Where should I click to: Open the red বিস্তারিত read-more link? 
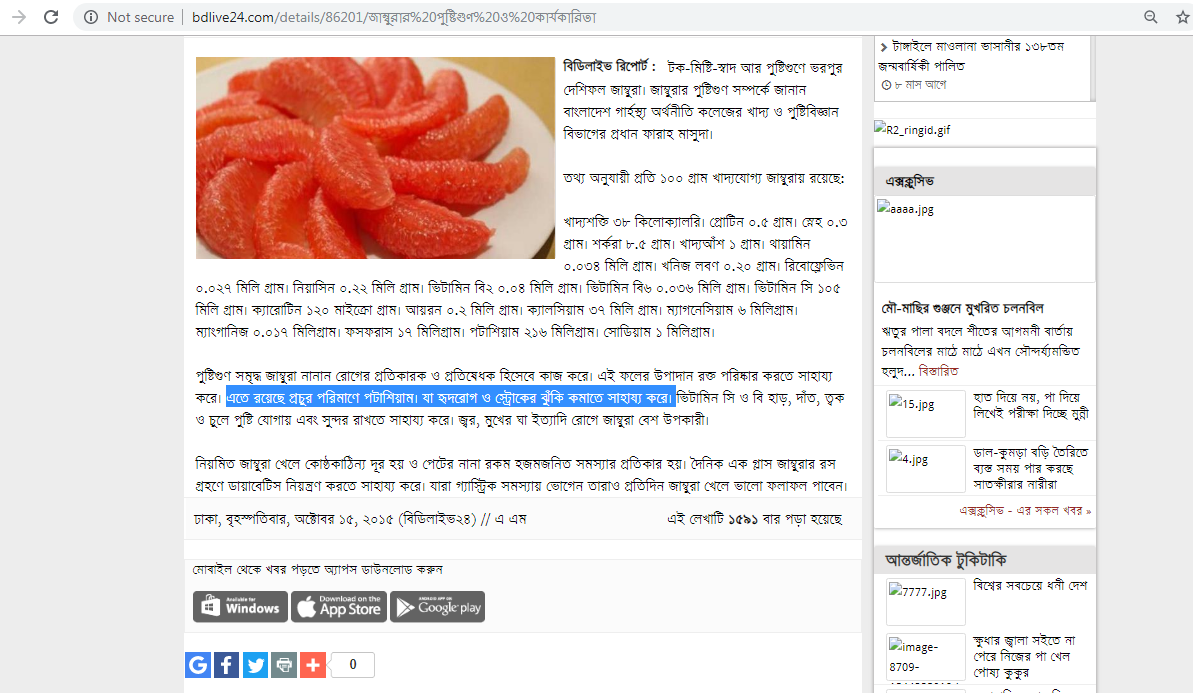(x=938, y=371)
